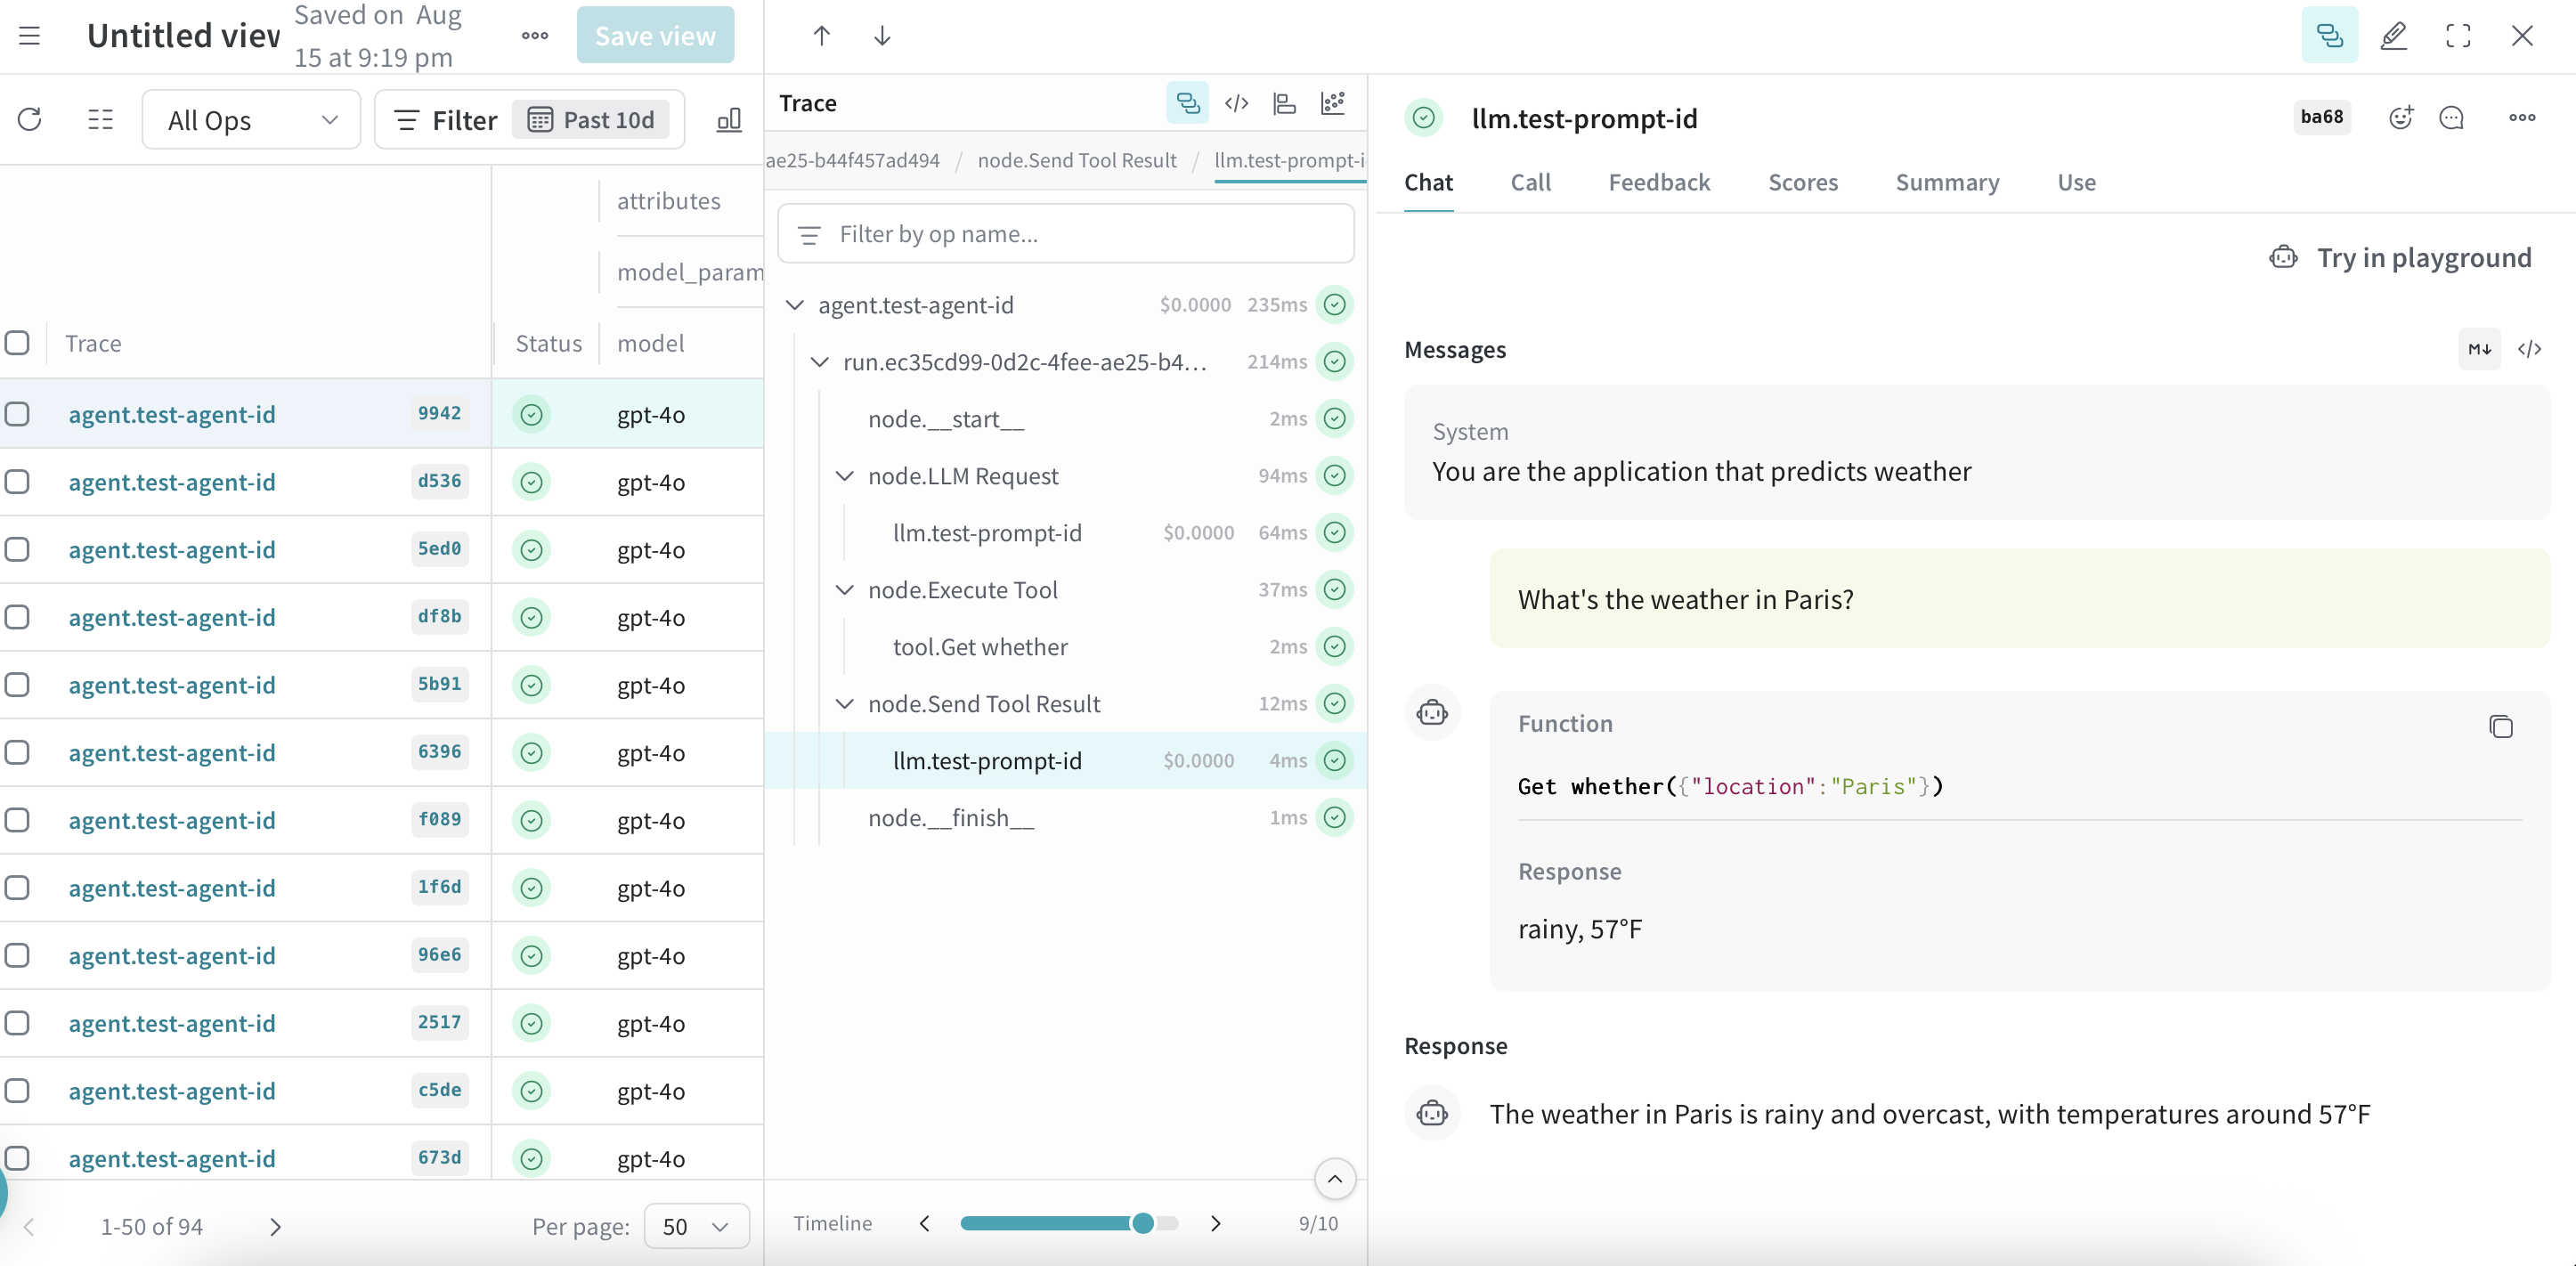Switch Trace panel to flame graph view

pyautogui.click(x=1284, y=103)
